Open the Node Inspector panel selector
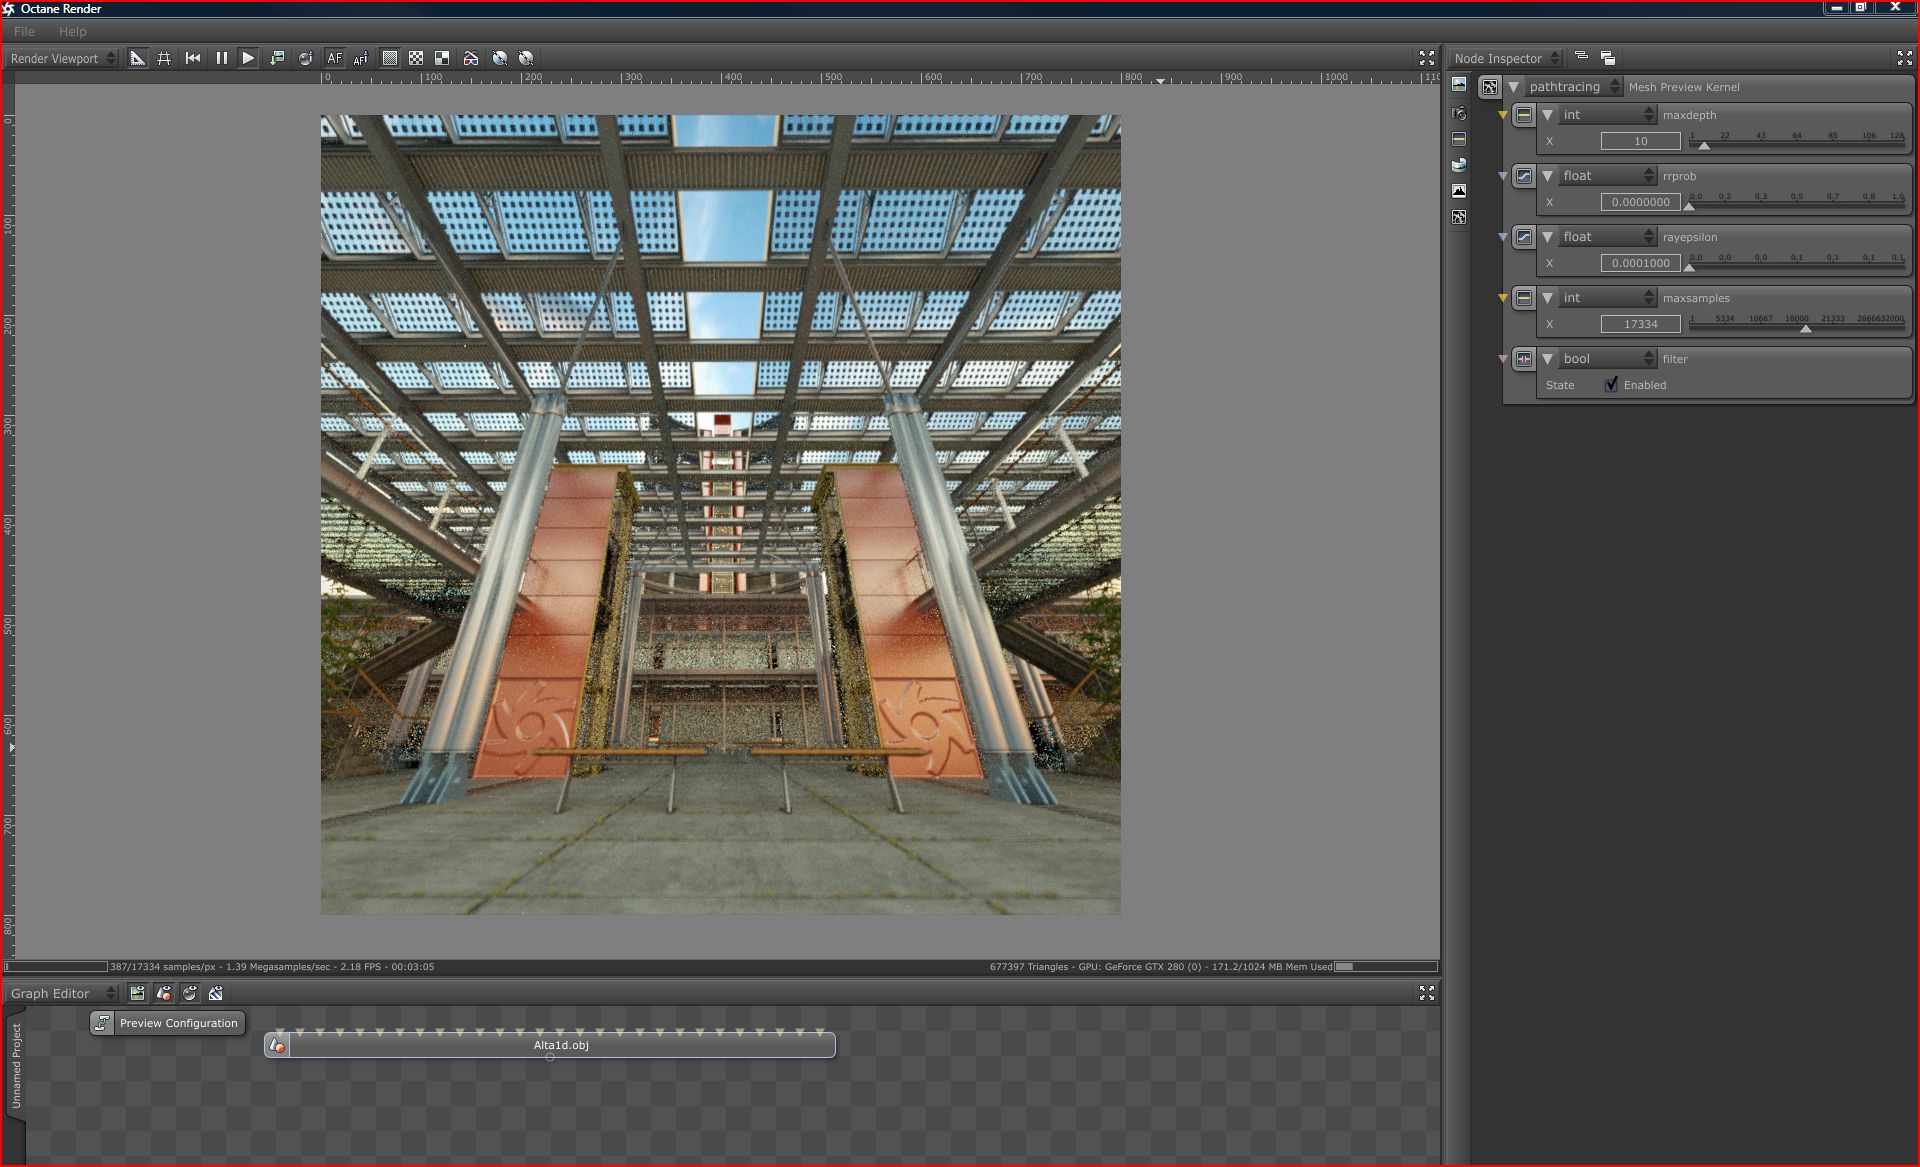Image resolution: width=1920 pixels, height=1167 pixels. 1507,58
